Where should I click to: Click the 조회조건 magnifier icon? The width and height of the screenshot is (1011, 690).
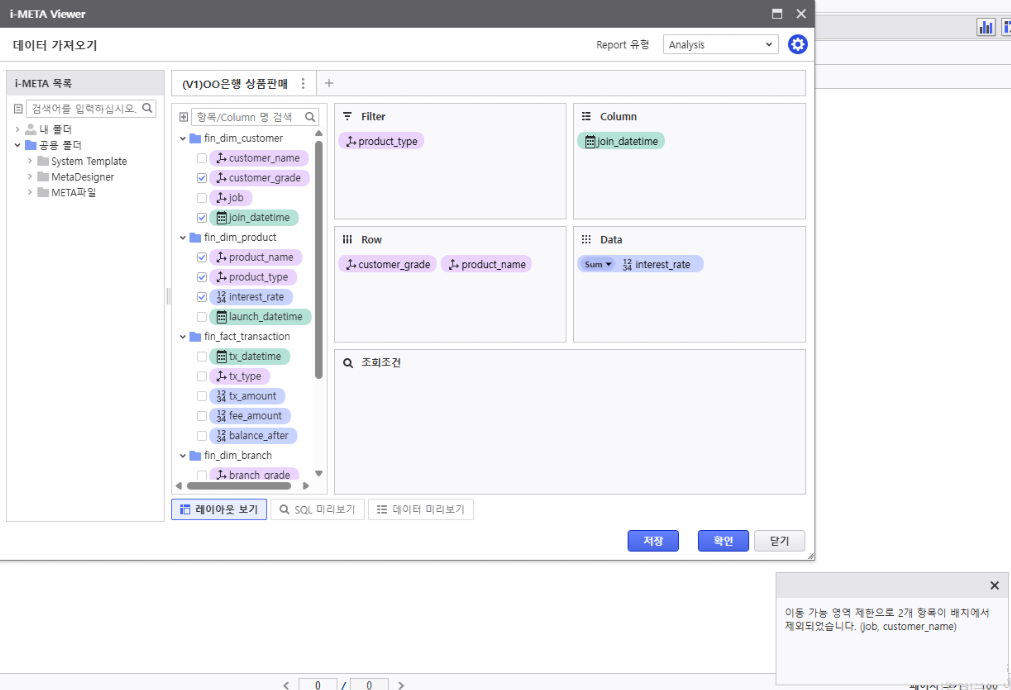tap(348, 363)
